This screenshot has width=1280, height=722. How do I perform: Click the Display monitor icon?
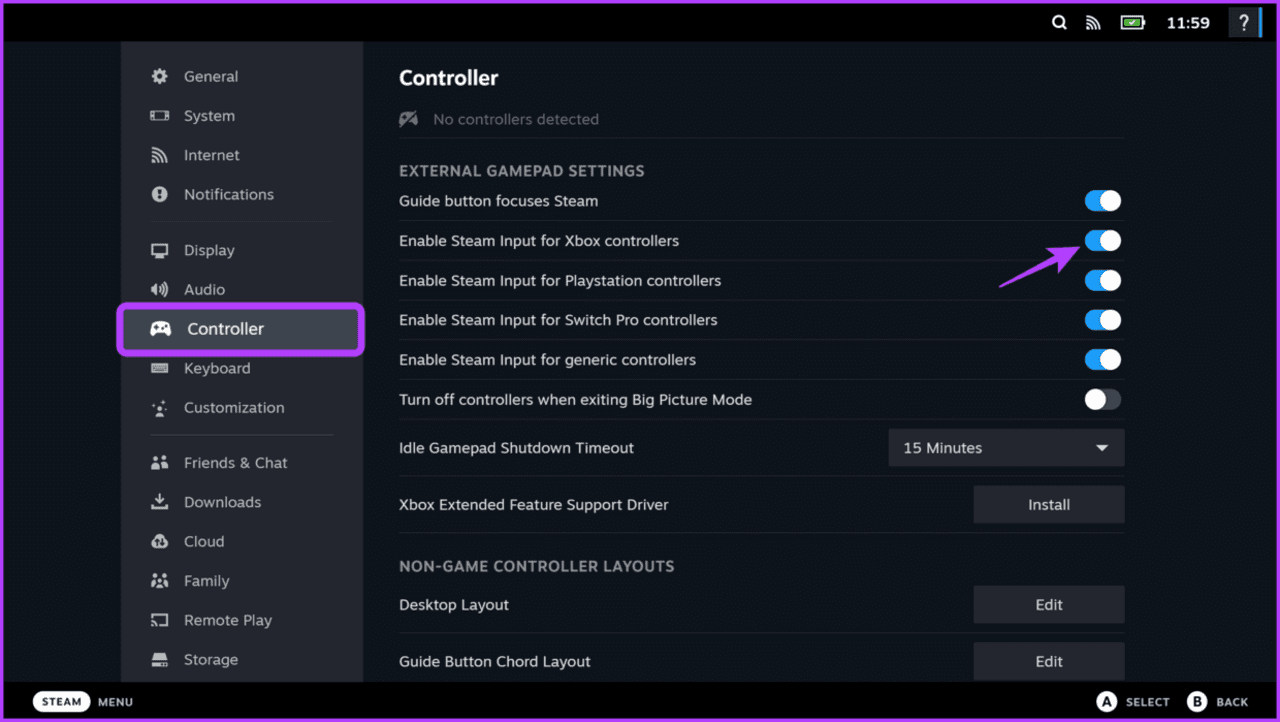[159, 250]
